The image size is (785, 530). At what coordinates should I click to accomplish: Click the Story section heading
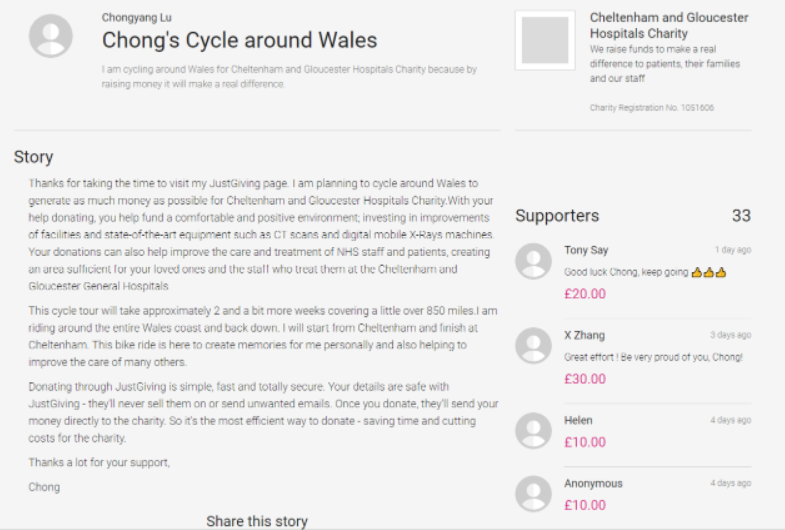(x=34, y=157)
